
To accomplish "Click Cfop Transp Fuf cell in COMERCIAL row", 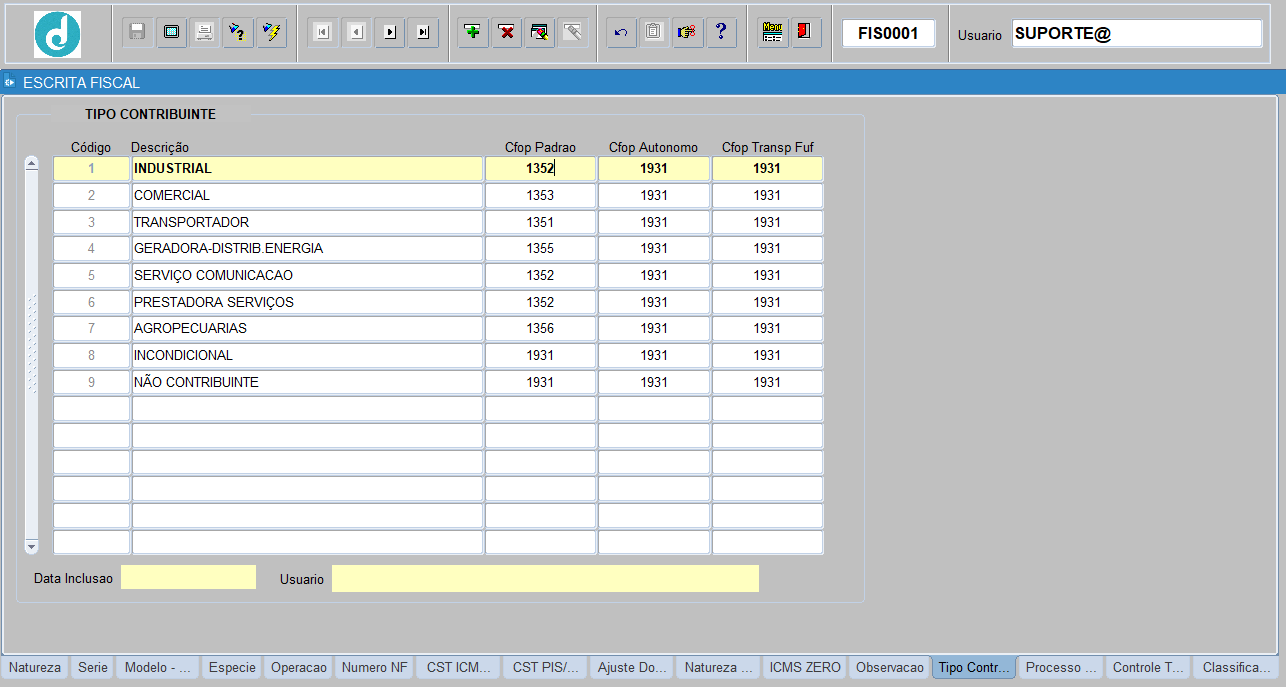I will (x=767, y=195).
